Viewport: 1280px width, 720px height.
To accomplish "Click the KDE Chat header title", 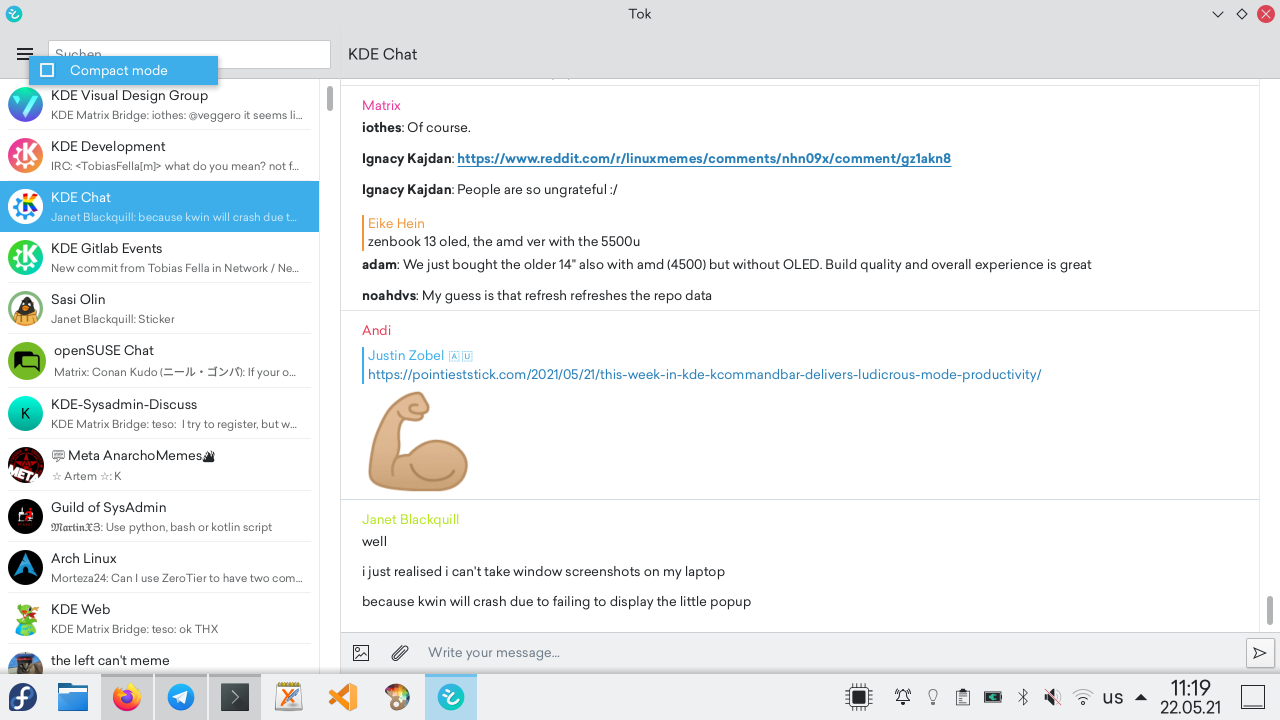I will [382, 54].
